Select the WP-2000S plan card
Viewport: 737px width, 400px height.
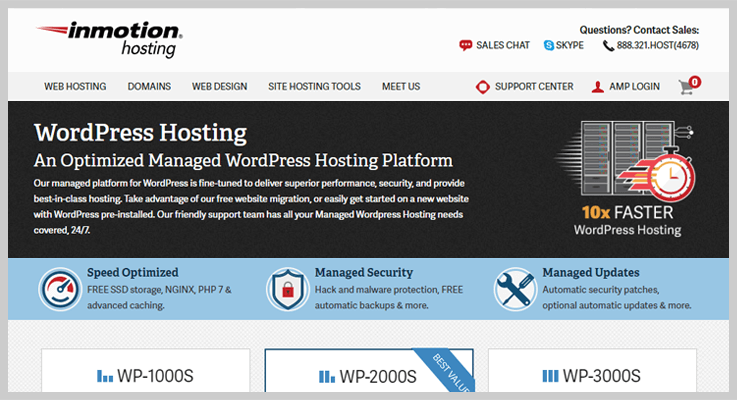[369, 370]
